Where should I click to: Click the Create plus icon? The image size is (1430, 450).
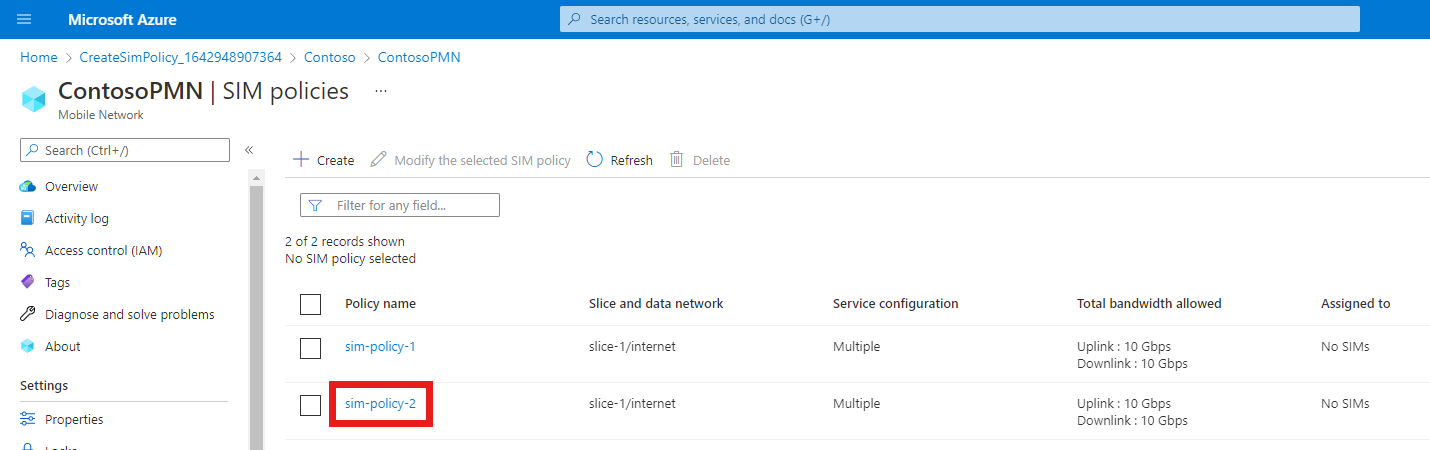pos(301,160)
